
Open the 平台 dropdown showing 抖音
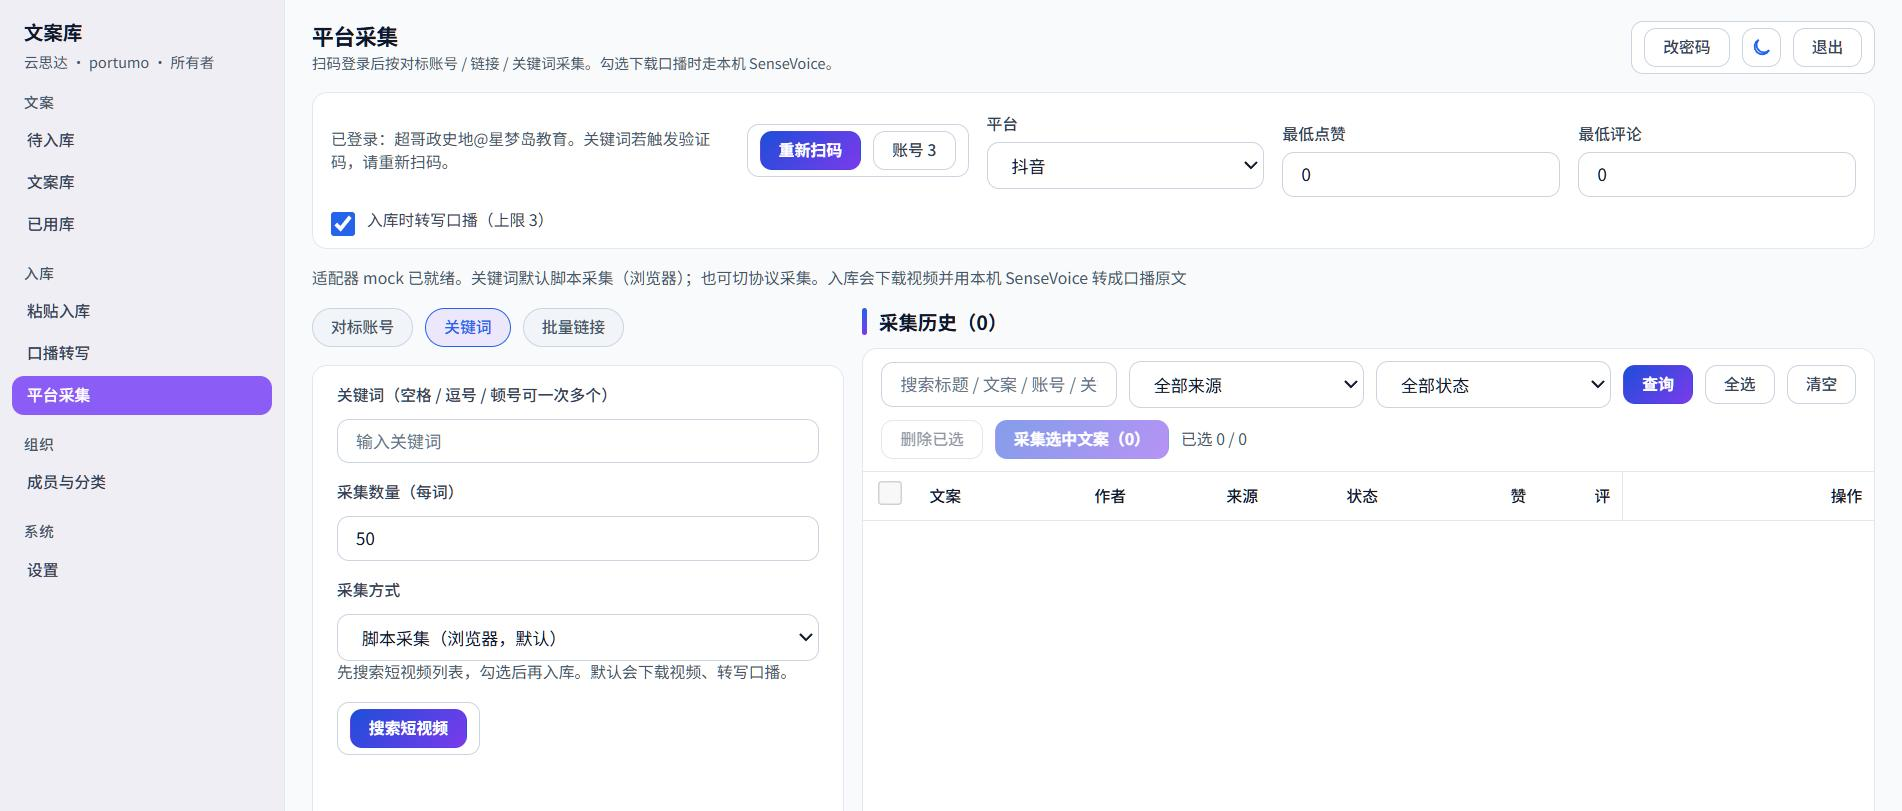(1125, 166)
